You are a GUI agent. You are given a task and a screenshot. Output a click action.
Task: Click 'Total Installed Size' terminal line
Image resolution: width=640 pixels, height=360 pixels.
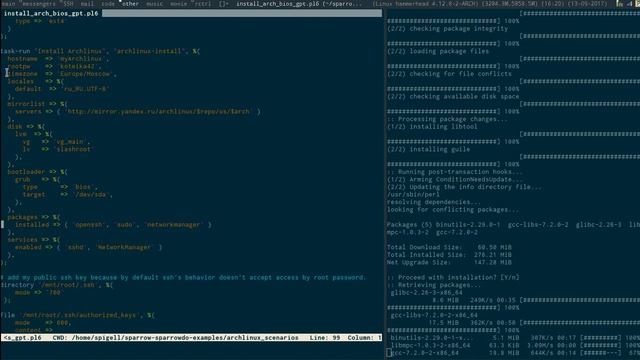[449, 255]
